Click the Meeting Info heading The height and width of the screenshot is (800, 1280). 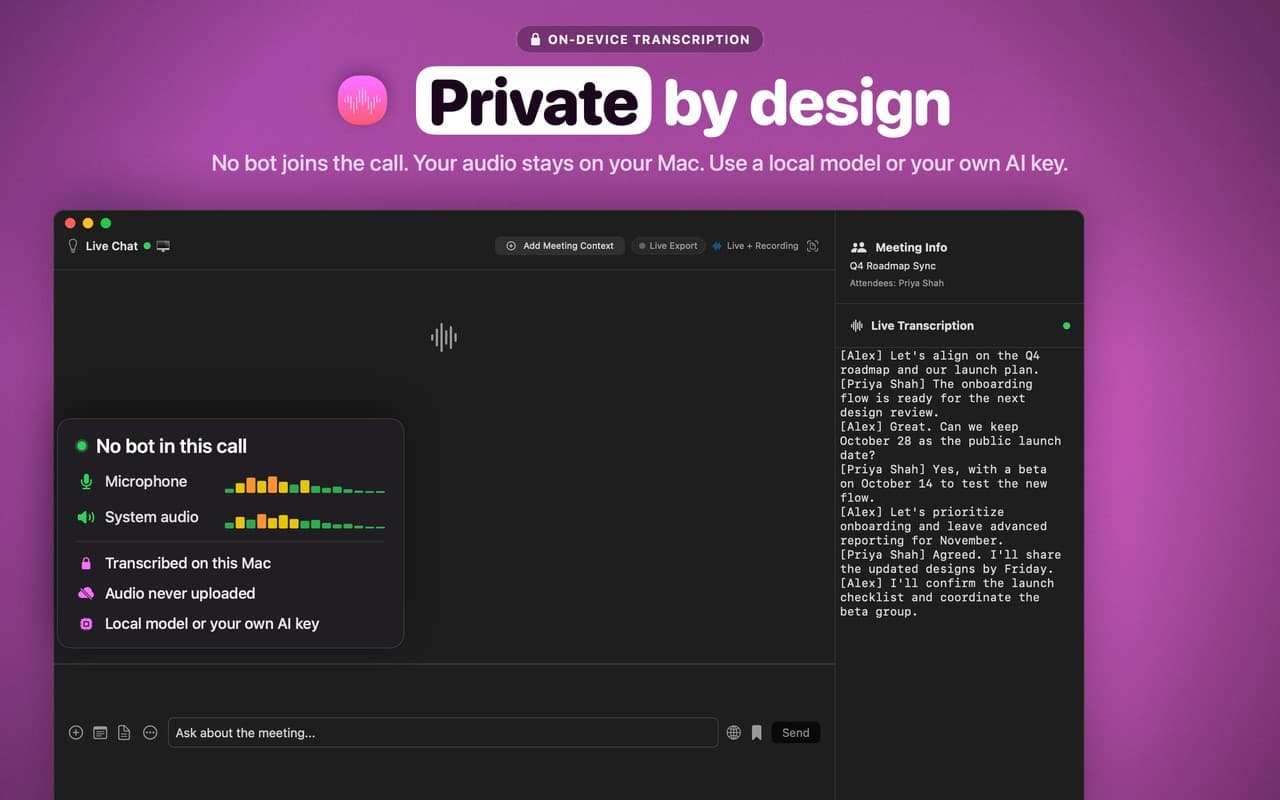pos(911,248)
